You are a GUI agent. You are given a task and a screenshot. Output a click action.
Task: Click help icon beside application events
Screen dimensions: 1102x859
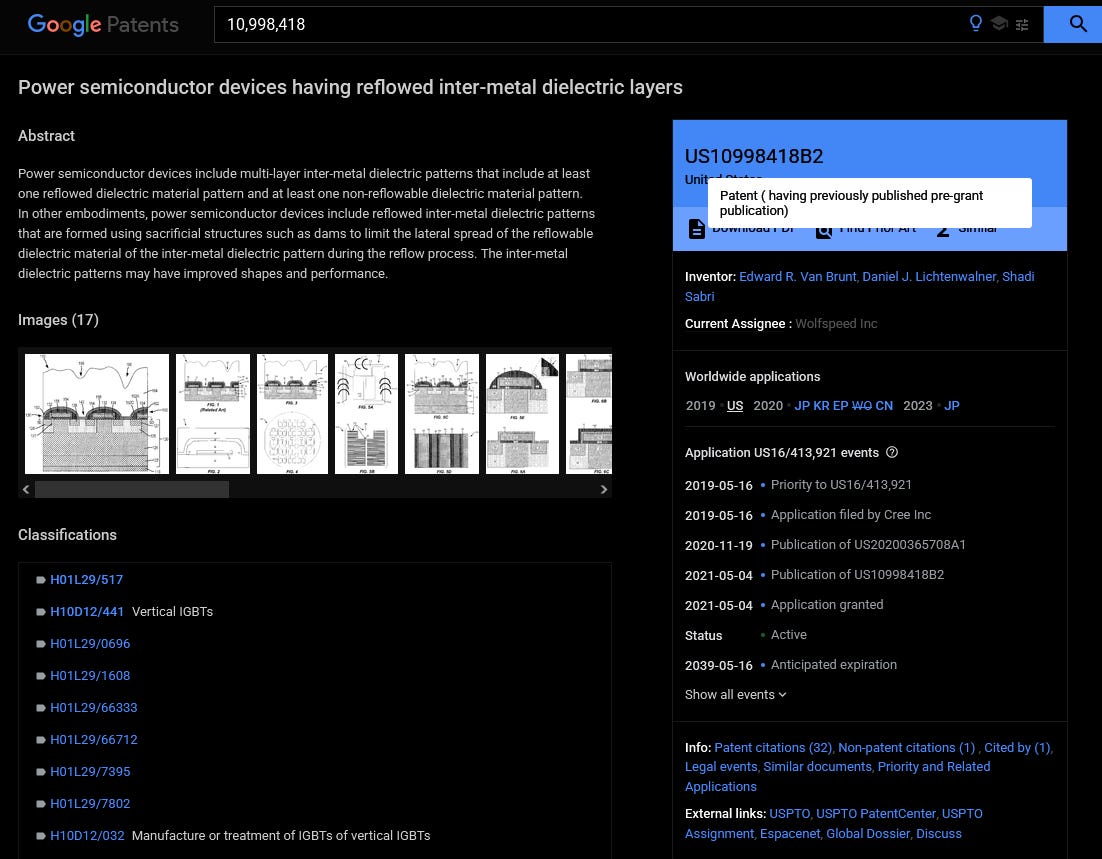tap(892, 452)
